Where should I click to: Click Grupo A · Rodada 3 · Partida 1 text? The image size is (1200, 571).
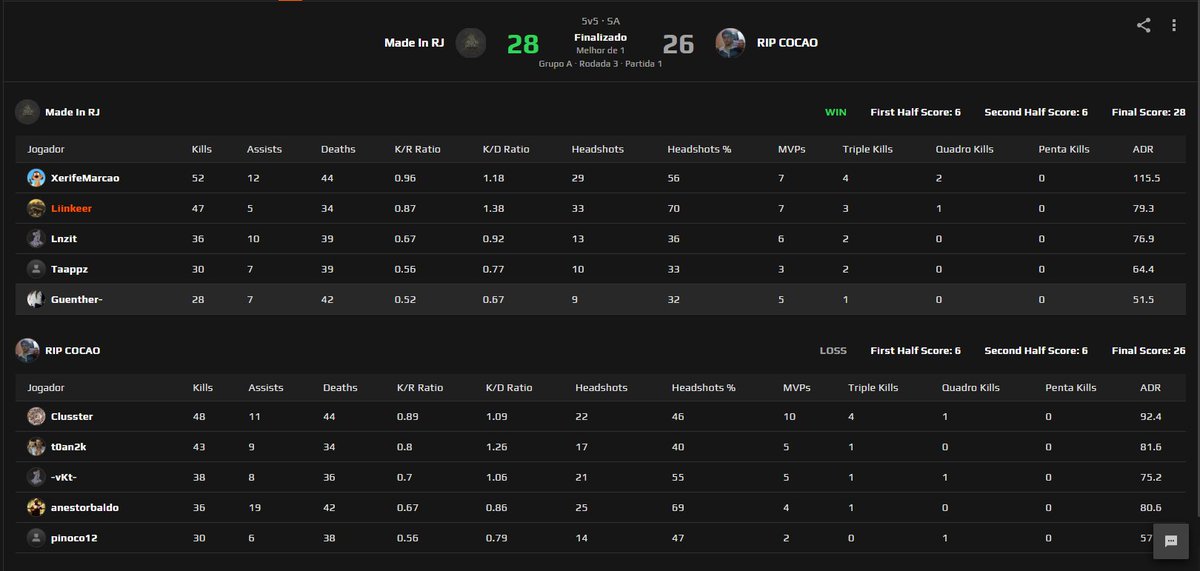tap(600, 63)
